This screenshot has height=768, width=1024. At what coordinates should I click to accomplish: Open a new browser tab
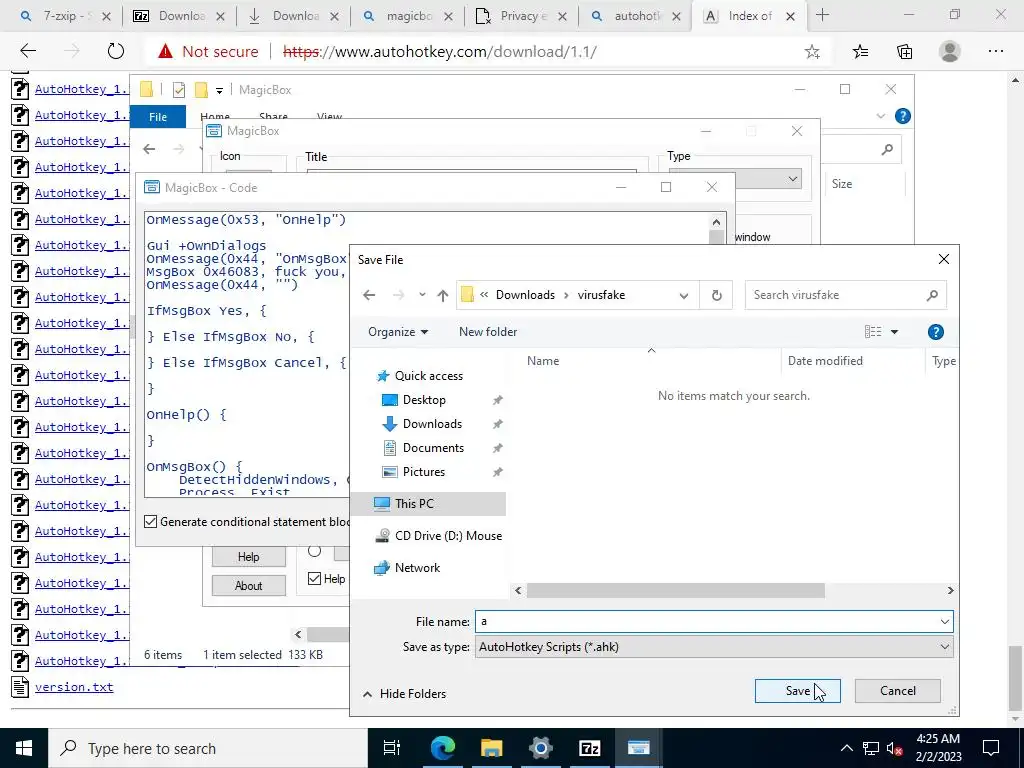pos(822,15)
